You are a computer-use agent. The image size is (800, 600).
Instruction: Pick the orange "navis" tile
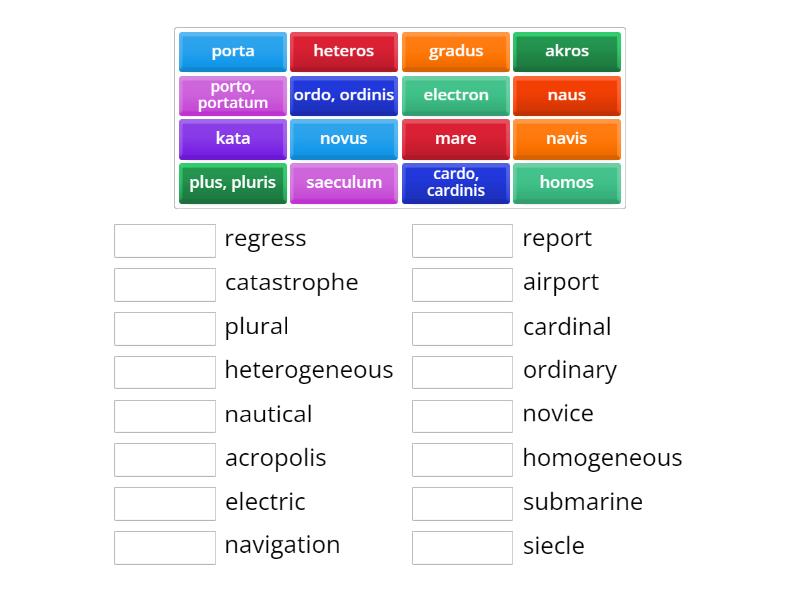click(x=567, y=139)
